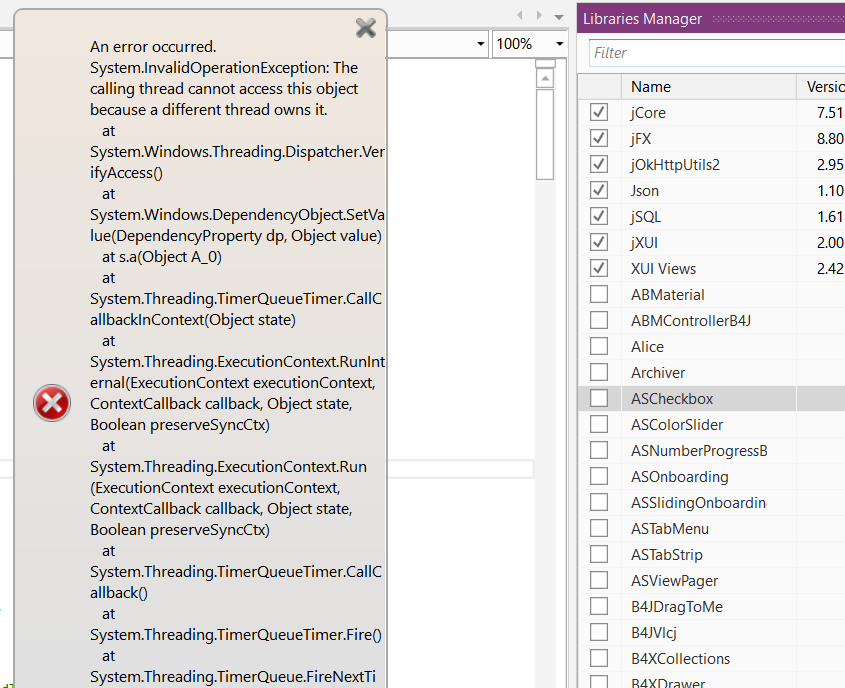
Task: Enable the ASTabMenu library
Action: pos(599,528)
